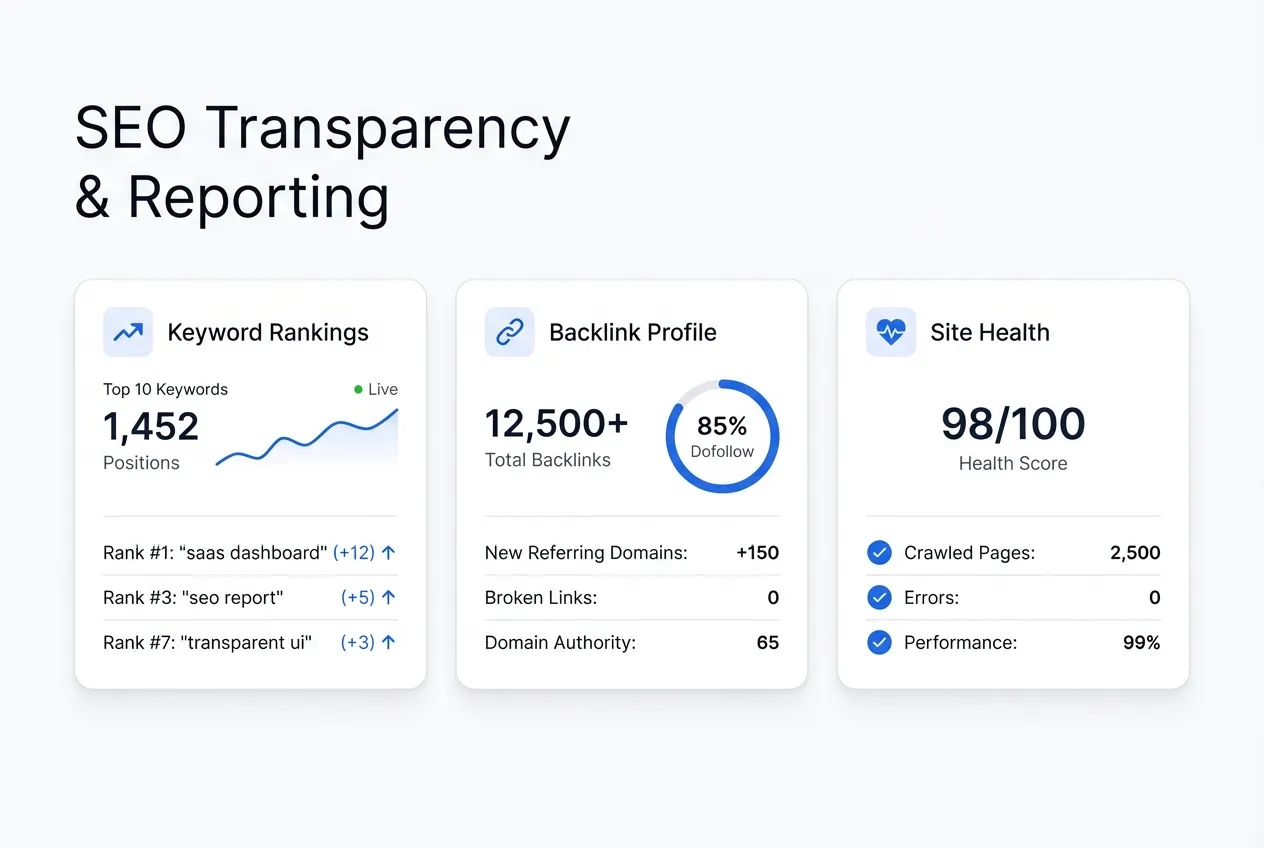Click the Backlink Profile chain link icon
1264x848 pixels.
tap(509, 332)
